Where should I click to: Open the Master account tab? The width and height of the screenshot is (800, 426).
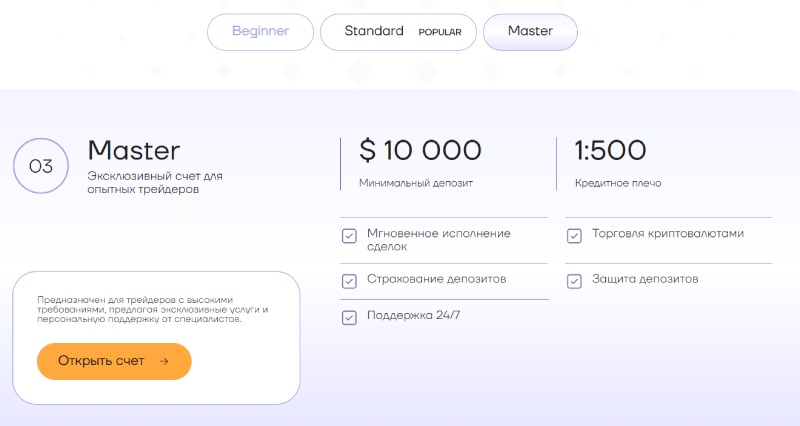tap(530, 31)
